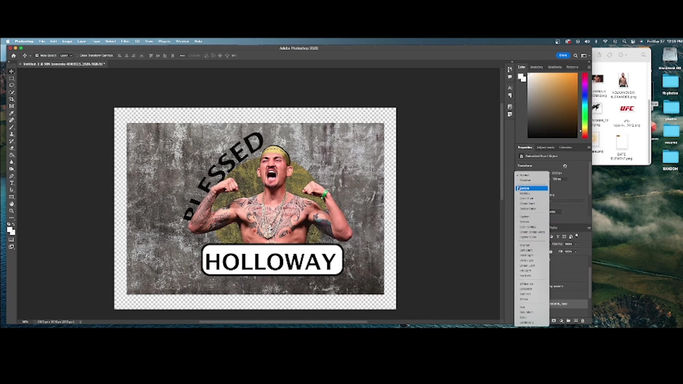This screenshot has height=384, width=683.
Task: Select the Horizontal Type tool
Action: pyautogui.click(x=11, y=182)
